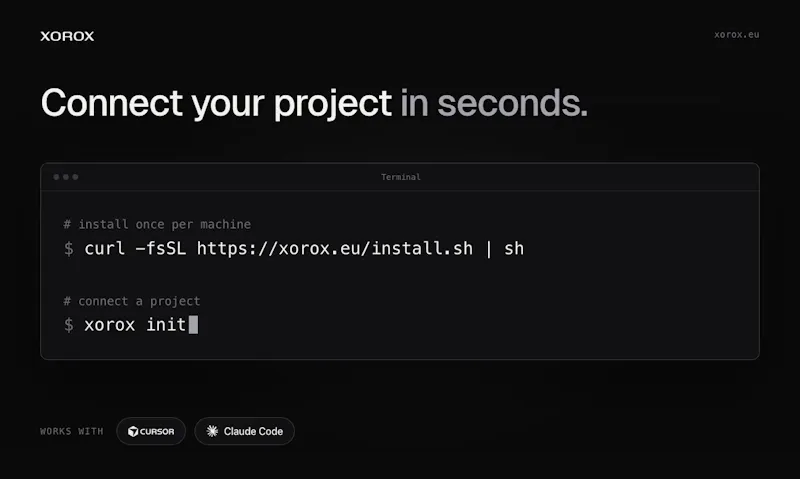Click the WORKS WITH label
The image size is (800, 479).
(x=71, y=432)
